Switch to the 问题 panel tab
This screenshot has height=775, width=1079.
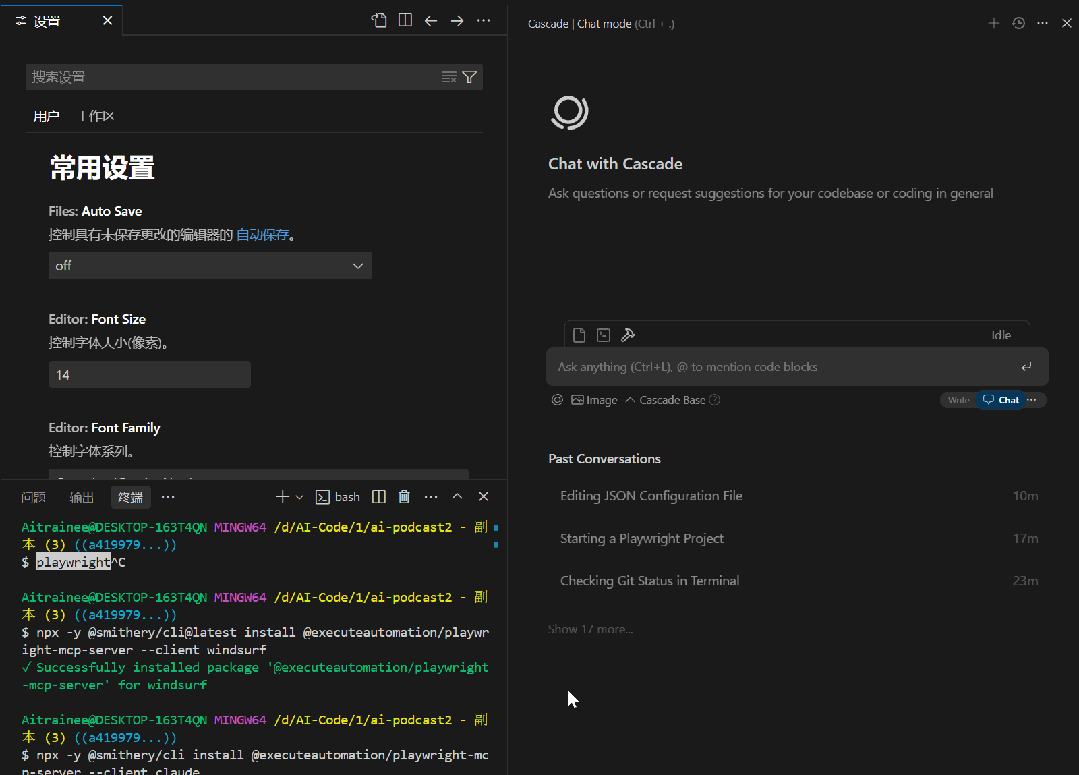(33, 497)
